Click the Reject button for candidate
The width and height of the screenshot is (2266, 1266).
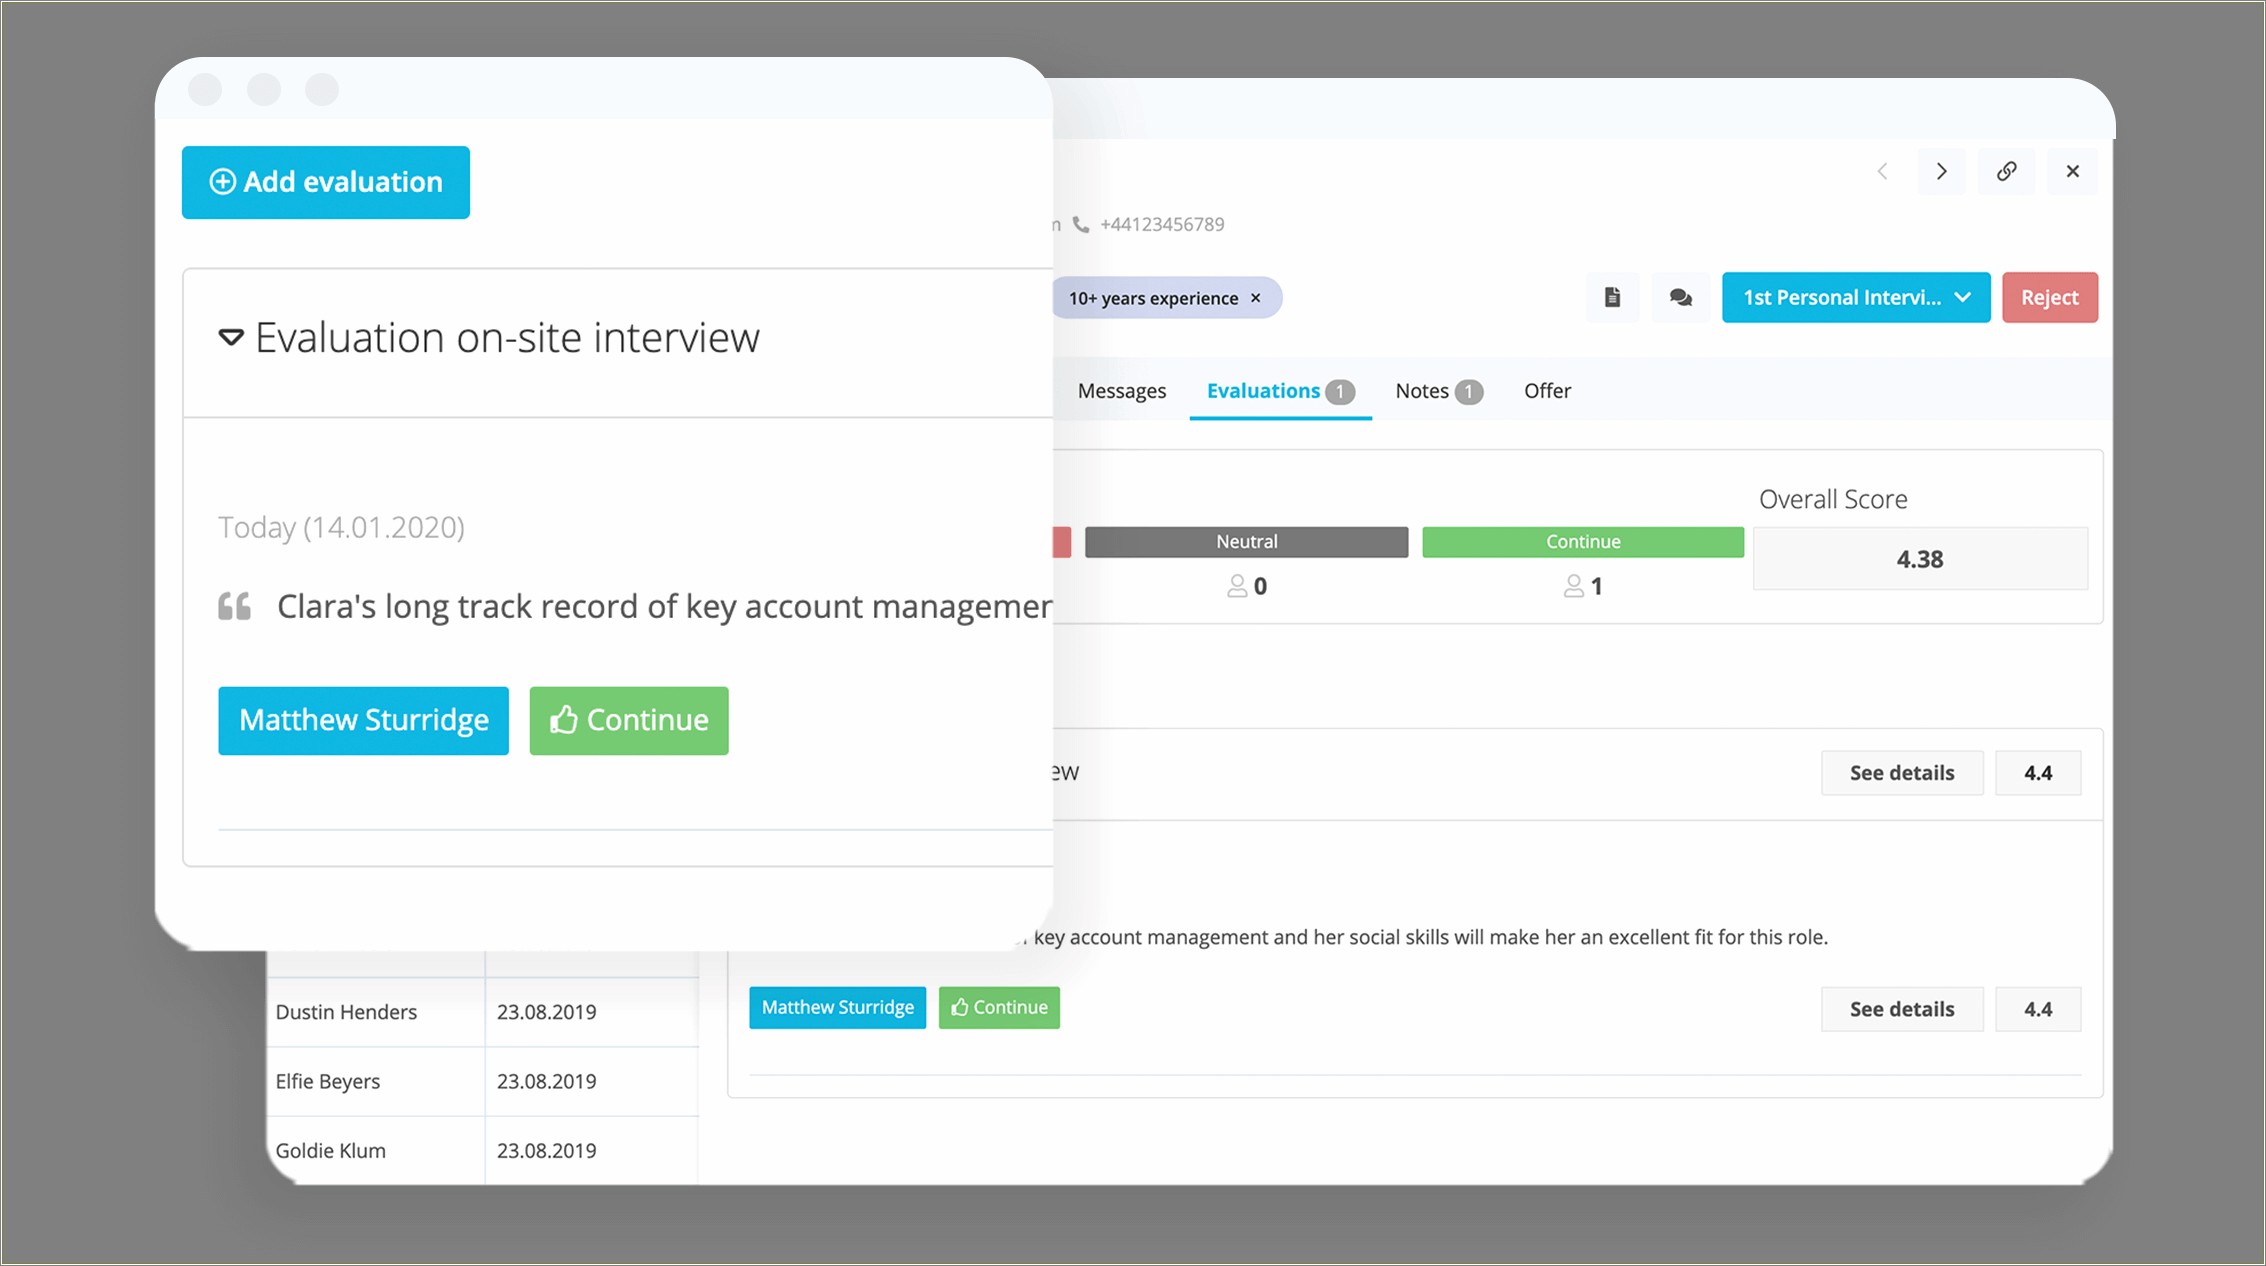(2050, 296)
